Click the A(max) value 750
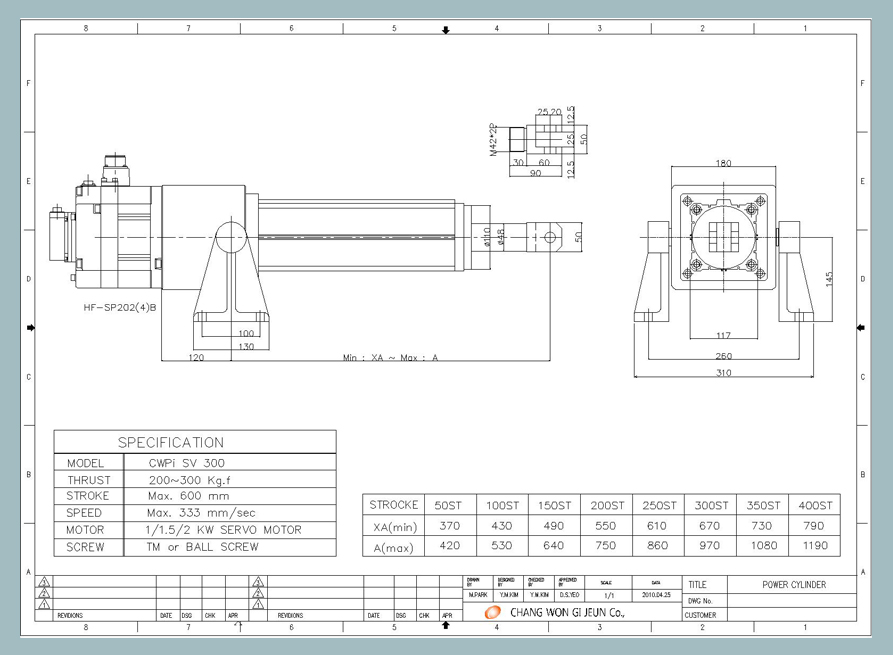This screenshot has height=655, width=893. coord(605,546)
